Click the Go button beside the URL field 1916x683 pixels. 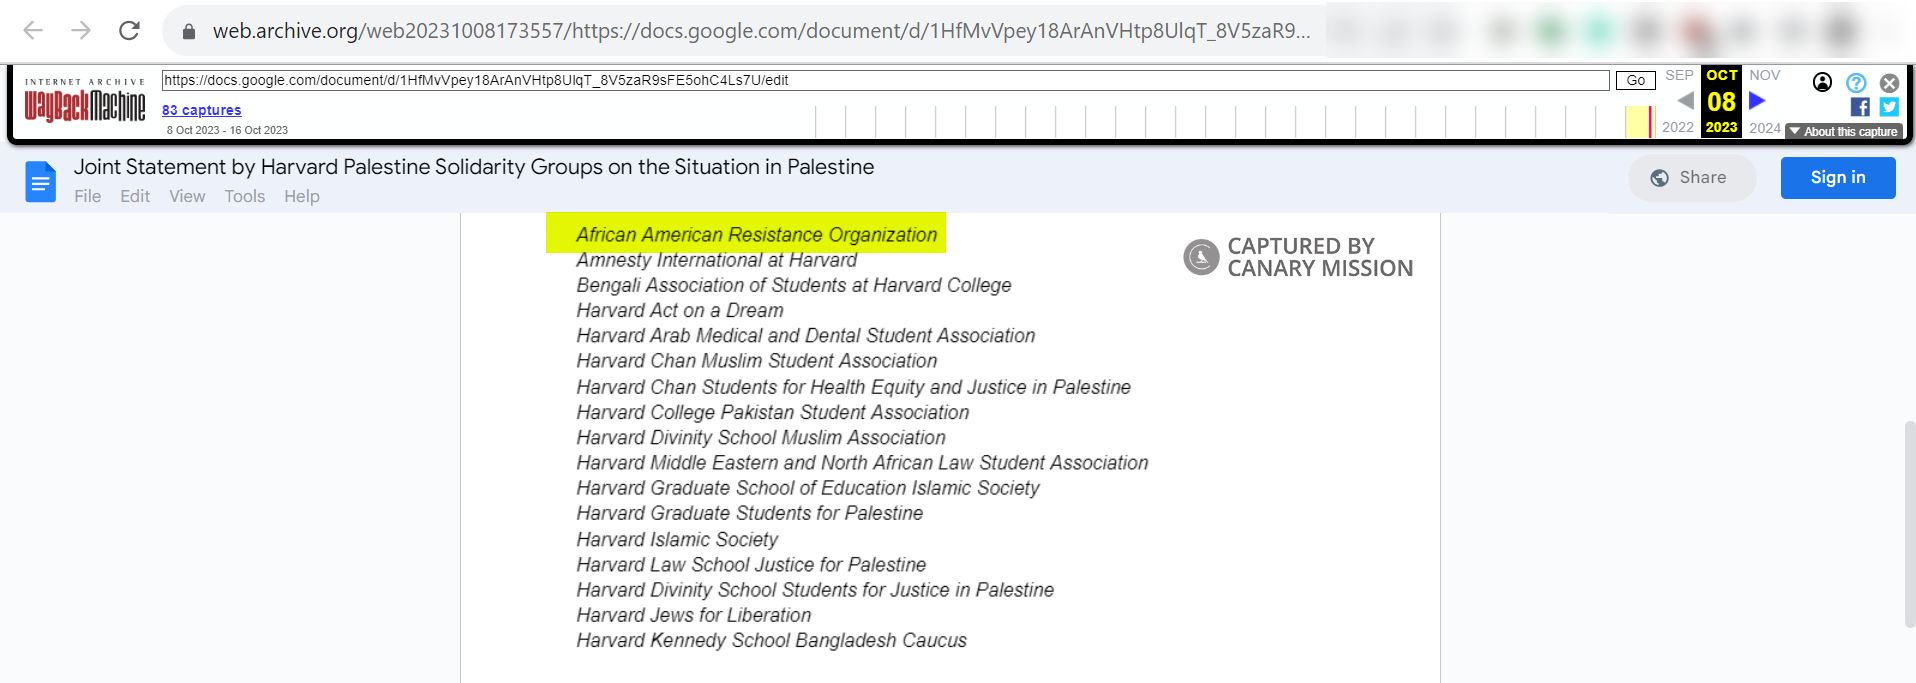pos(1635,80)
